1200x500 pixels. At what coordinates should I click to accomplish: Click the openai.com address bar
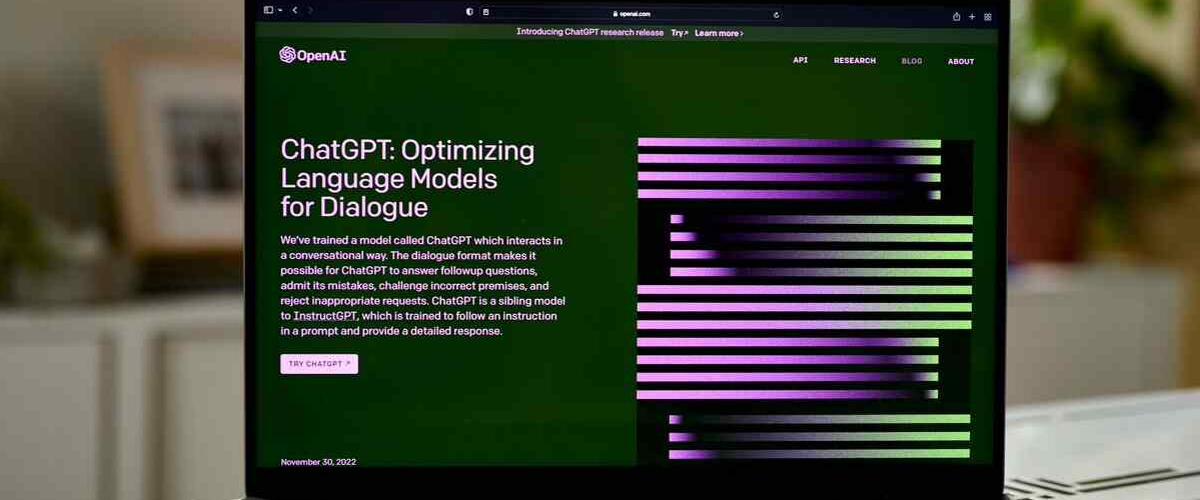pyautogui.click(x=631, y=14)
